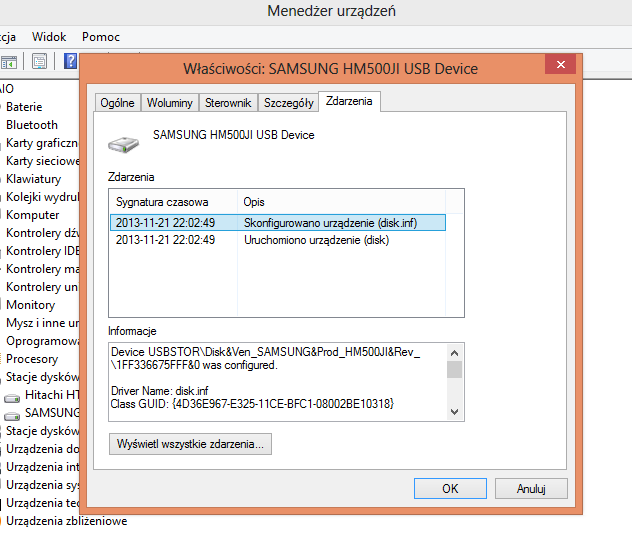Select Kontrolery ma... tree item
This screenshot has width=632, height=534.
point(42,269)
